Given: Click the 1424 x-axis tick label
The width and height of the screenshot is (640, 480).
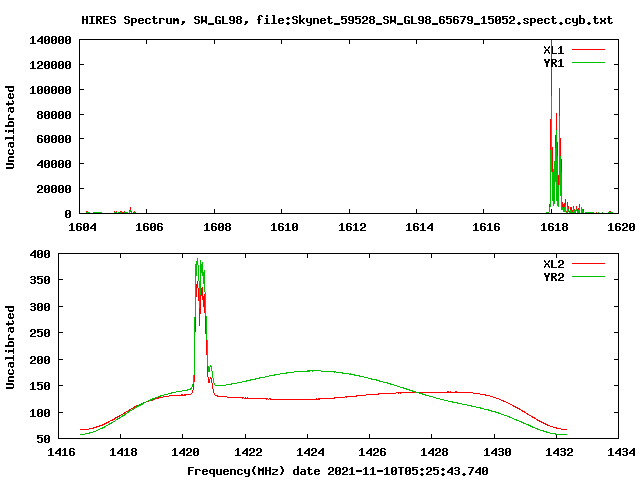Looking at the screenshot, I should (x=310, y=452).
